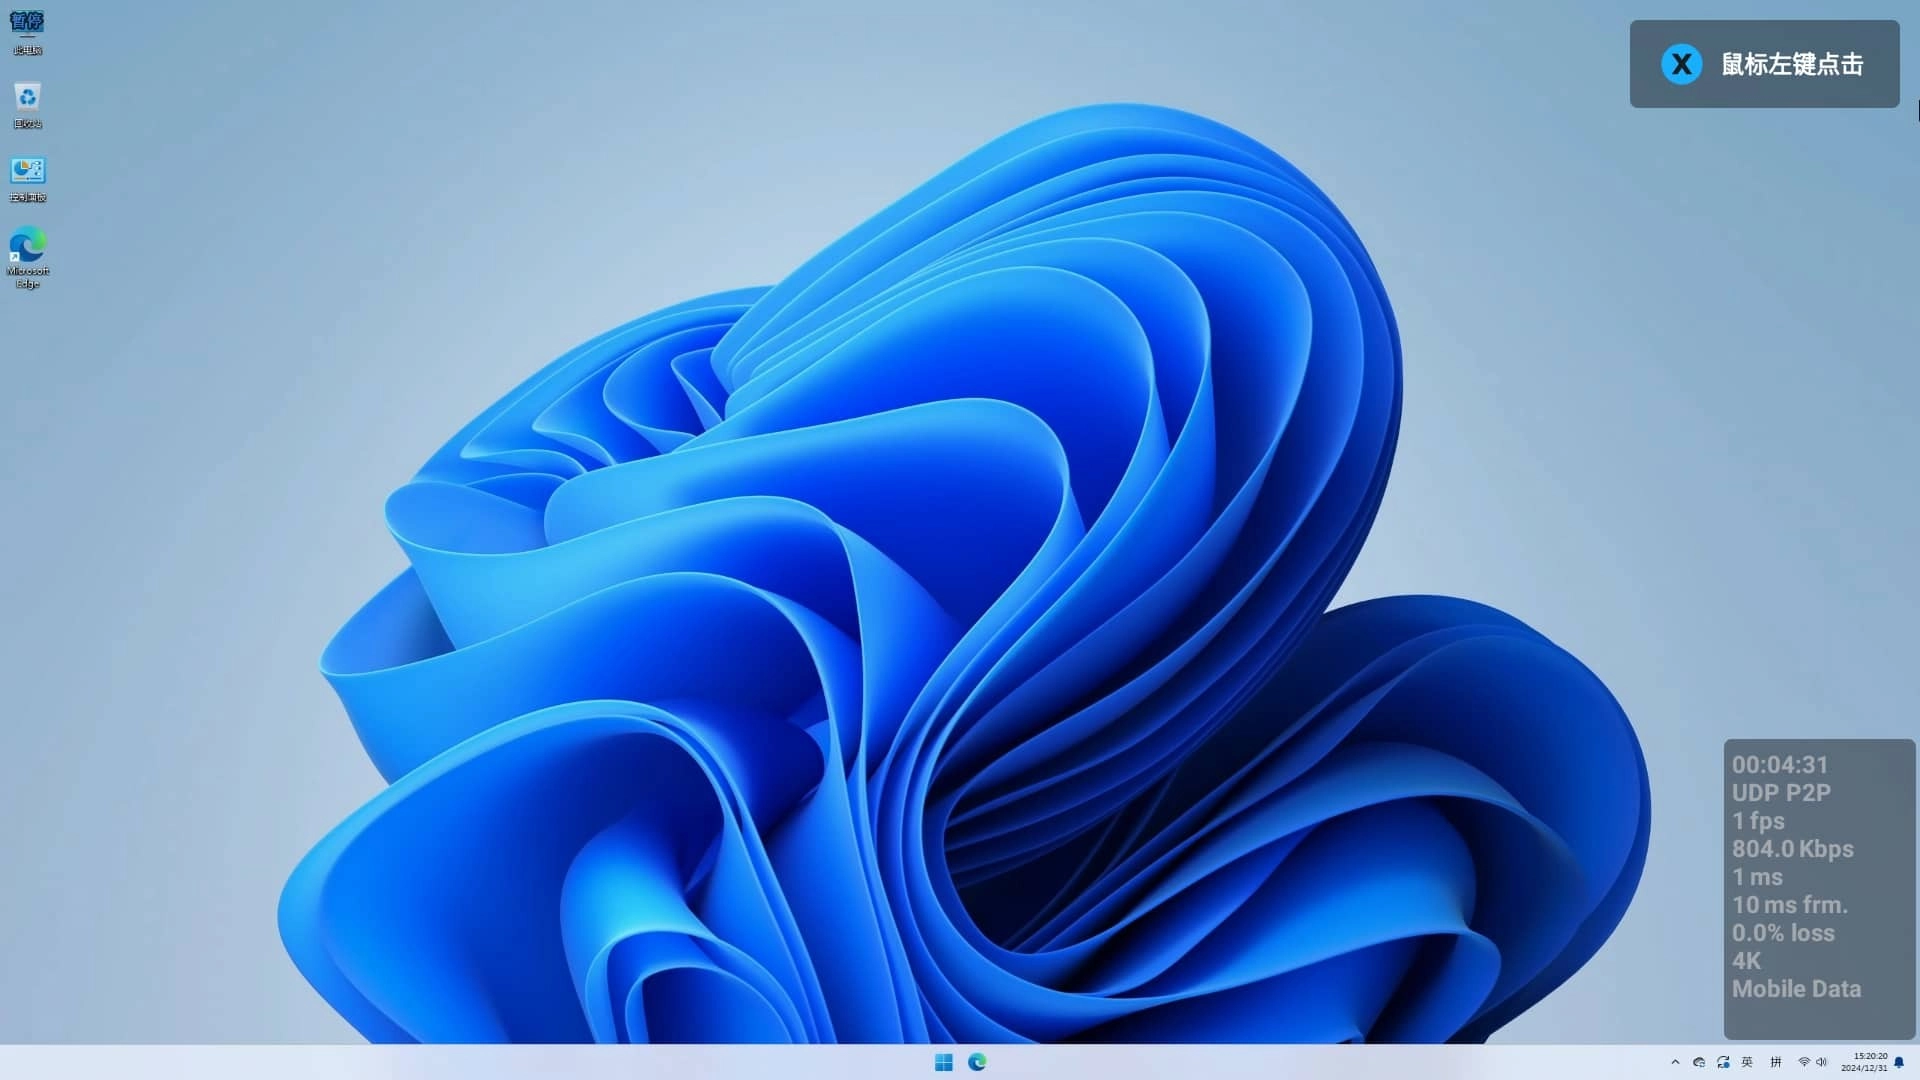1920x1080 pixels.
Task: Open the Windows Start menu
Action: 943,1062
